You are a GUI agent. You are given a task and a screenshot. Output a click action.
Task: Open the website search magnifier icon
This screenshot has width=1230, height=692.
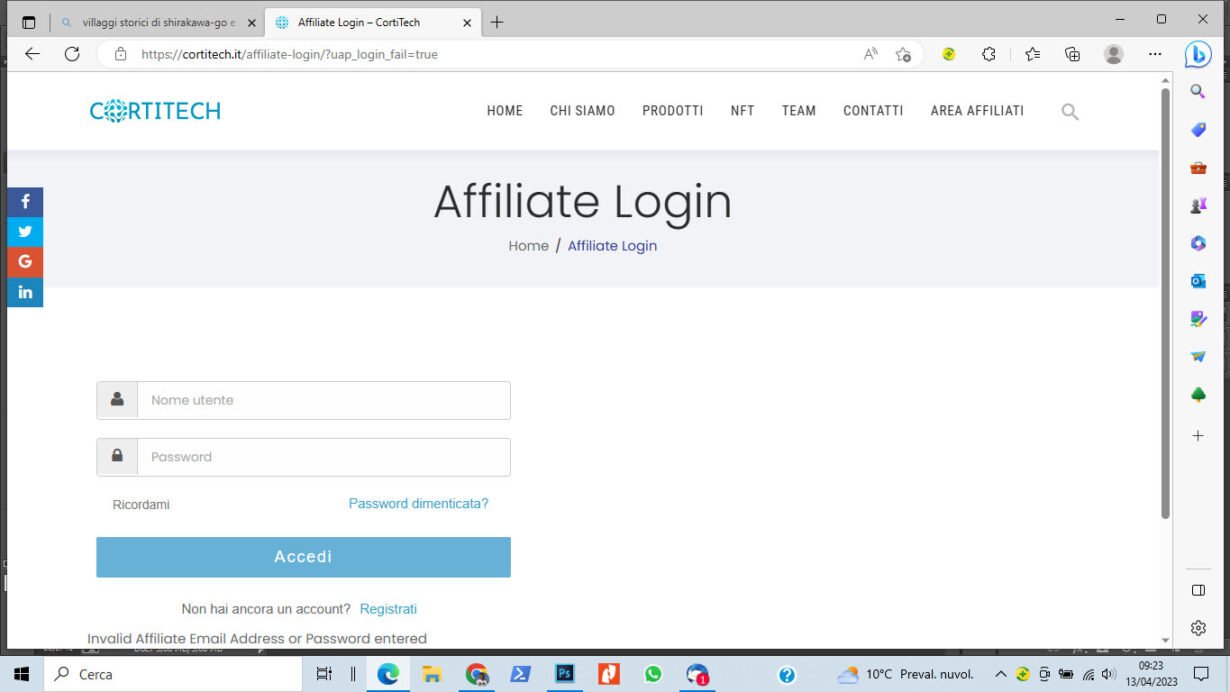(x=1069, y=112)
